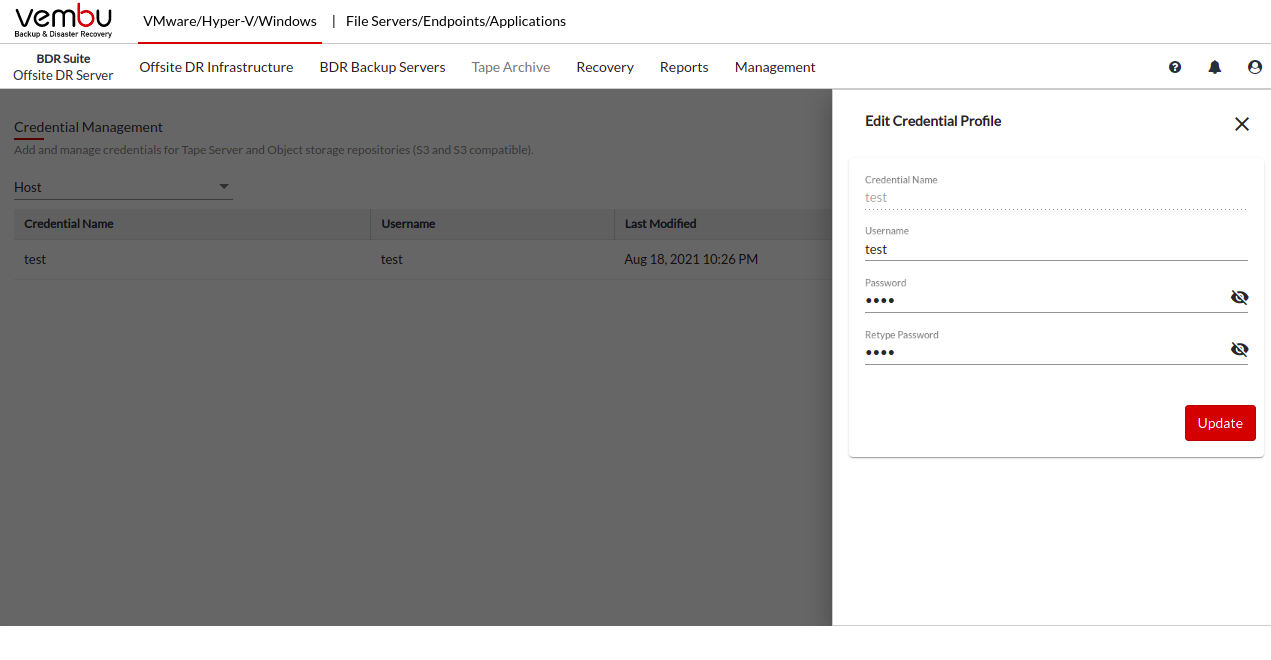Screen dimensions: 1271x660
Task: Open the notifications bell icon
Action: [x=1215, y=67]
